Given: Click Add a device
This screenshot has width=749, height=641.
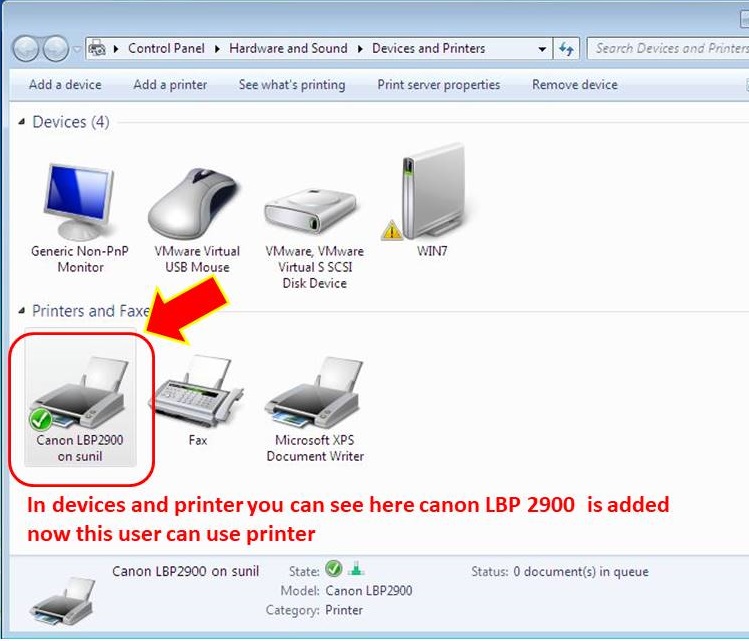Looking at the screenshot, I should (65, 85).
